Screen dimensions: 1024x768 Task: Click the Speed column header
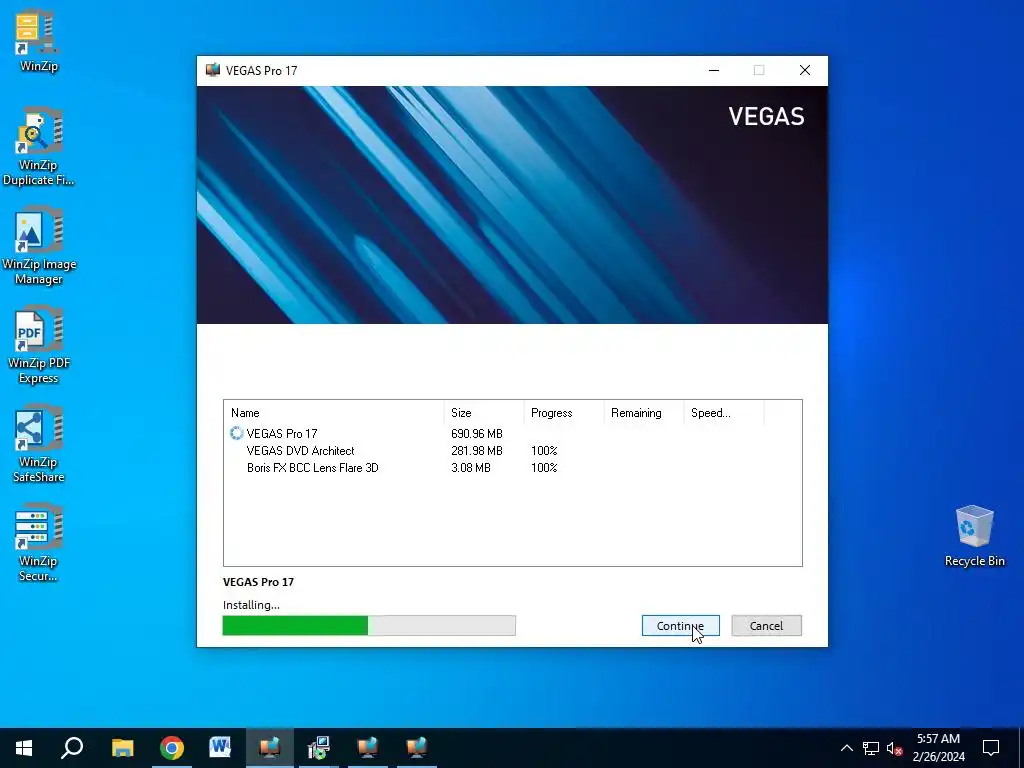tap(724, 413)
